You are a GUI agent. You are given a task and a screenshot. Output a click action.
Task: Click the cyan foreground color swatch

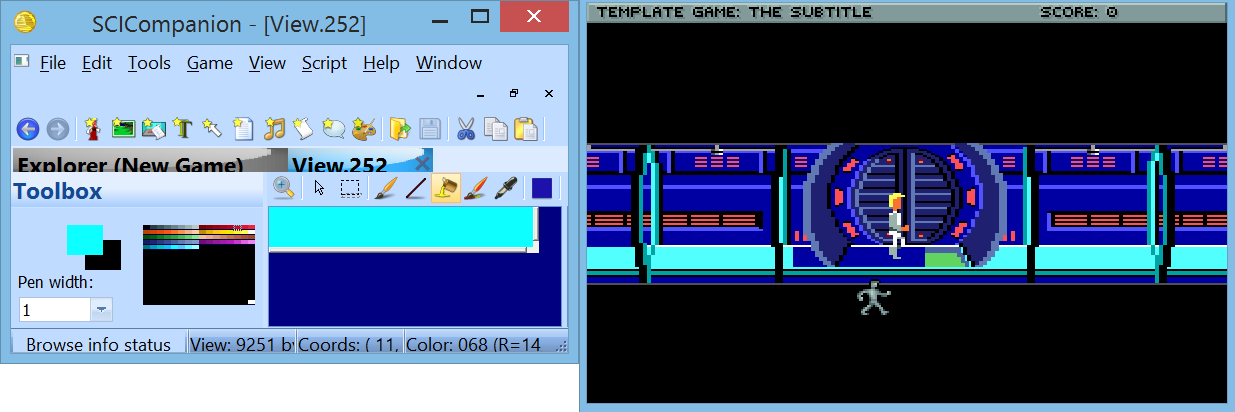(x=82, y=238)
